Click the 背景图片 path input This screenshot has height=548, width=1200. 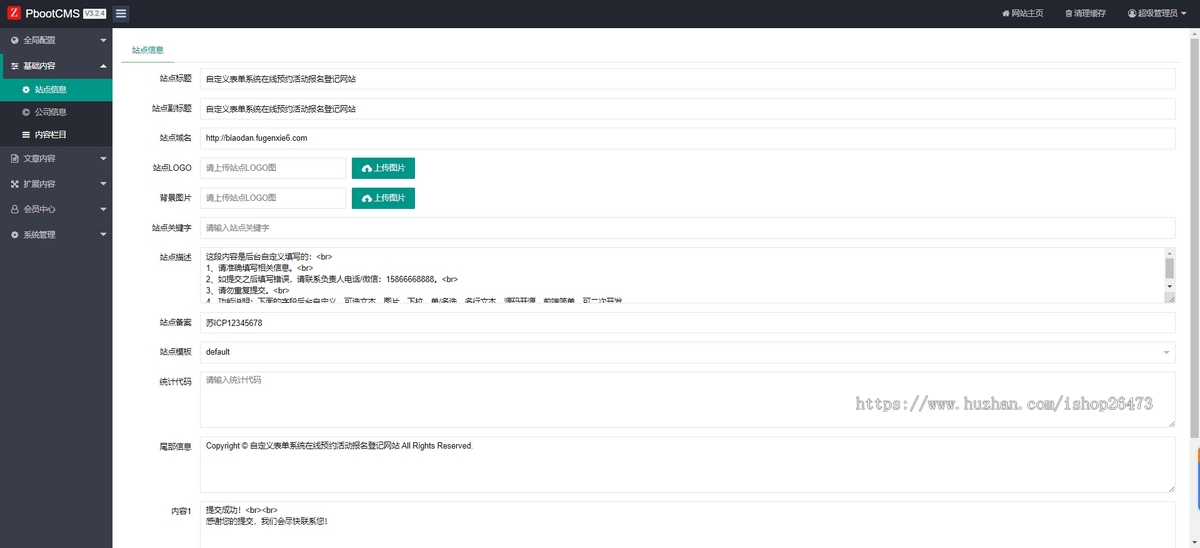tap(273, 198)
